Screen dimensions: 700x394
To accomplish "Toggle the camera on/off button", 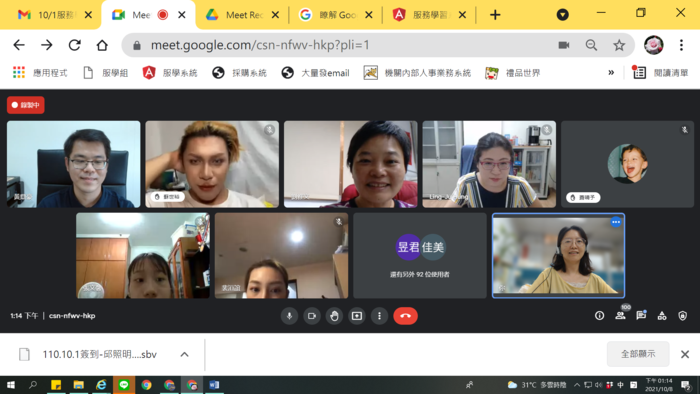I will (312, 316).
